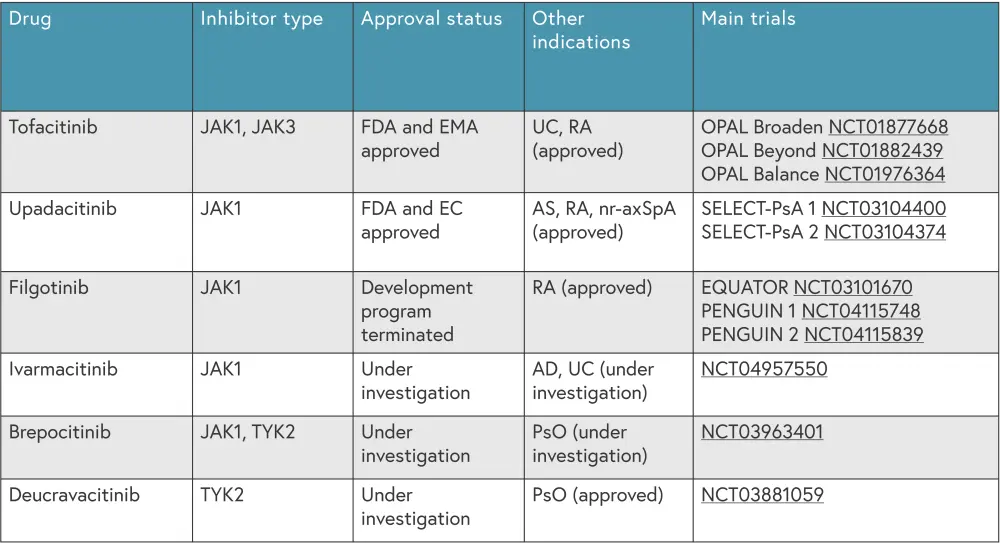The height and width of the screenshot is (543, 1000).
Task: Open the OPAL Balance NCT01976364 link
Action: [x=885, y=174]
